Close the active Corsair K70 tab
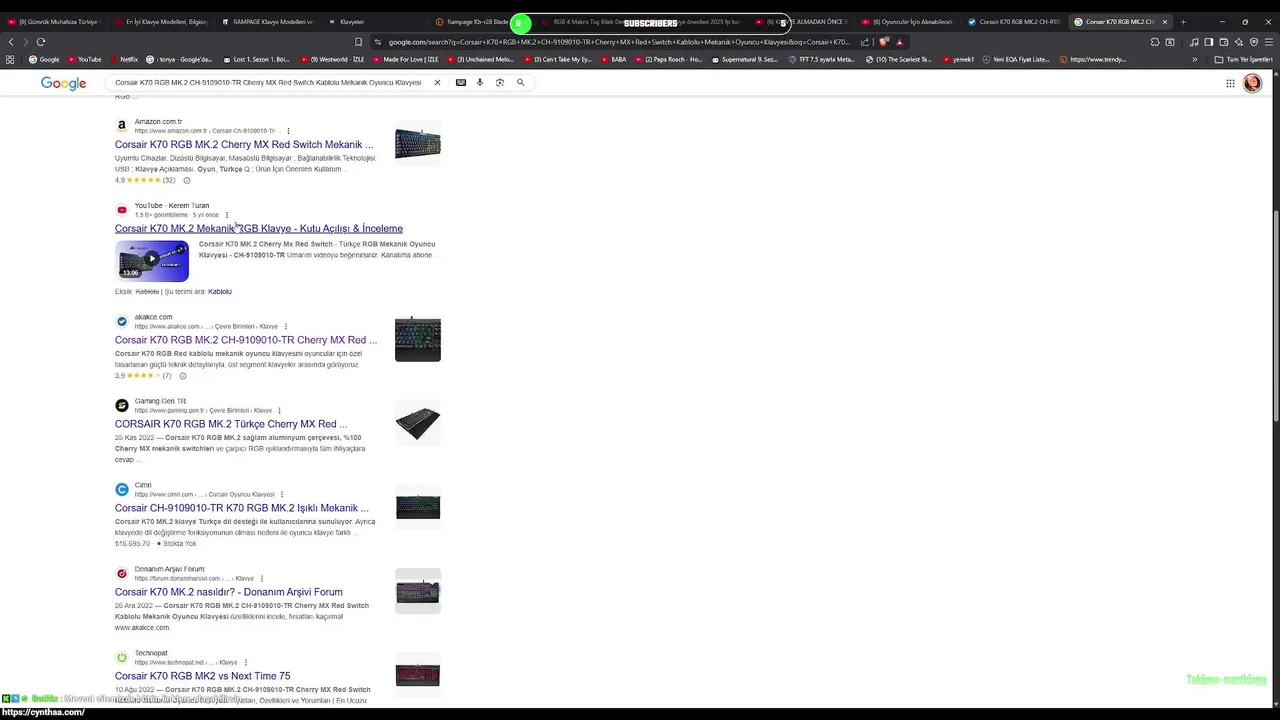 point(1164,22)
